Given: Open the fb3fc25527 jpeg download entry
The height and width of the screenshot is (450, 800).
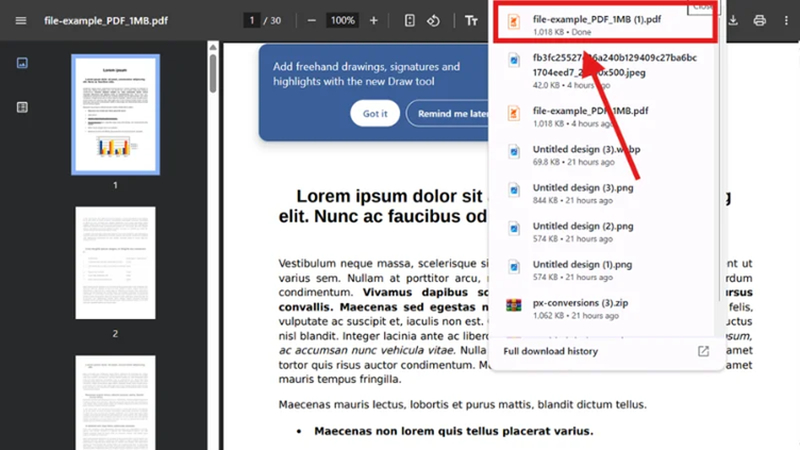Looking at the screenshot, I should pyautogui.click(x=605, y=70).
